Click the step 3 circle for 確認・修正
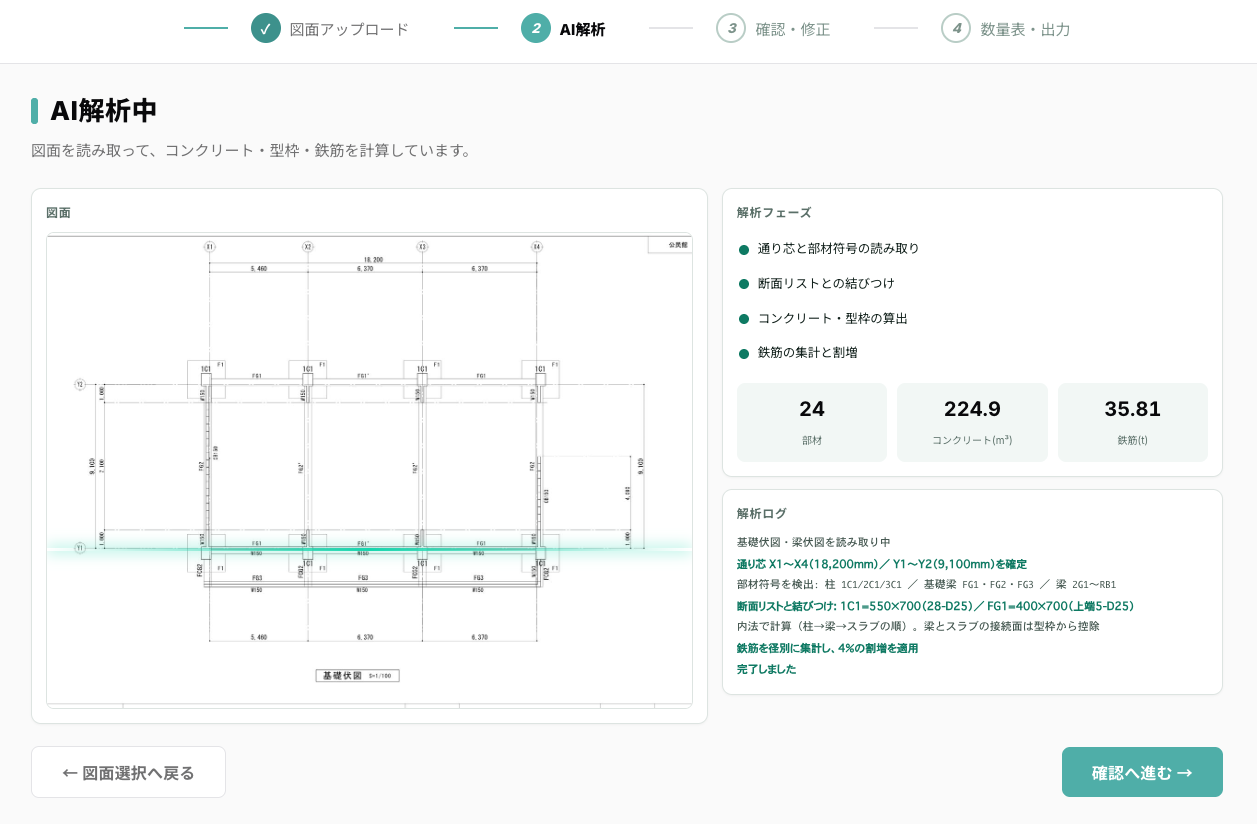Screen dimensions: 1257x824 731,28
